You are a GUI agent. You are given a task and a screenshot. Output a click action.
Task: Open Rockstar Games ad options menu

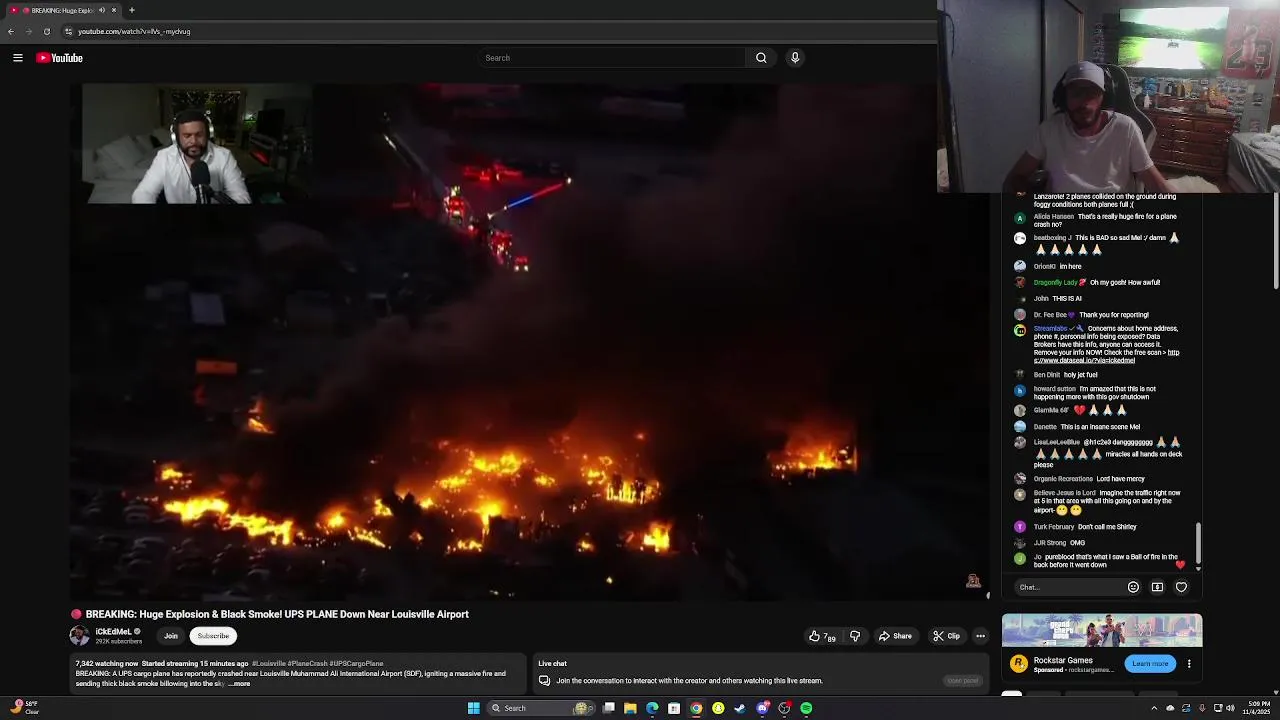coord(1189,663)
